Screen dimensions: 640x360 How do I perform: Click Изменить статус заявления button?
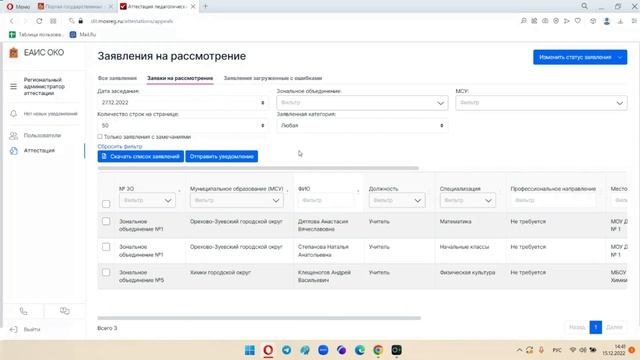point(580,57)
